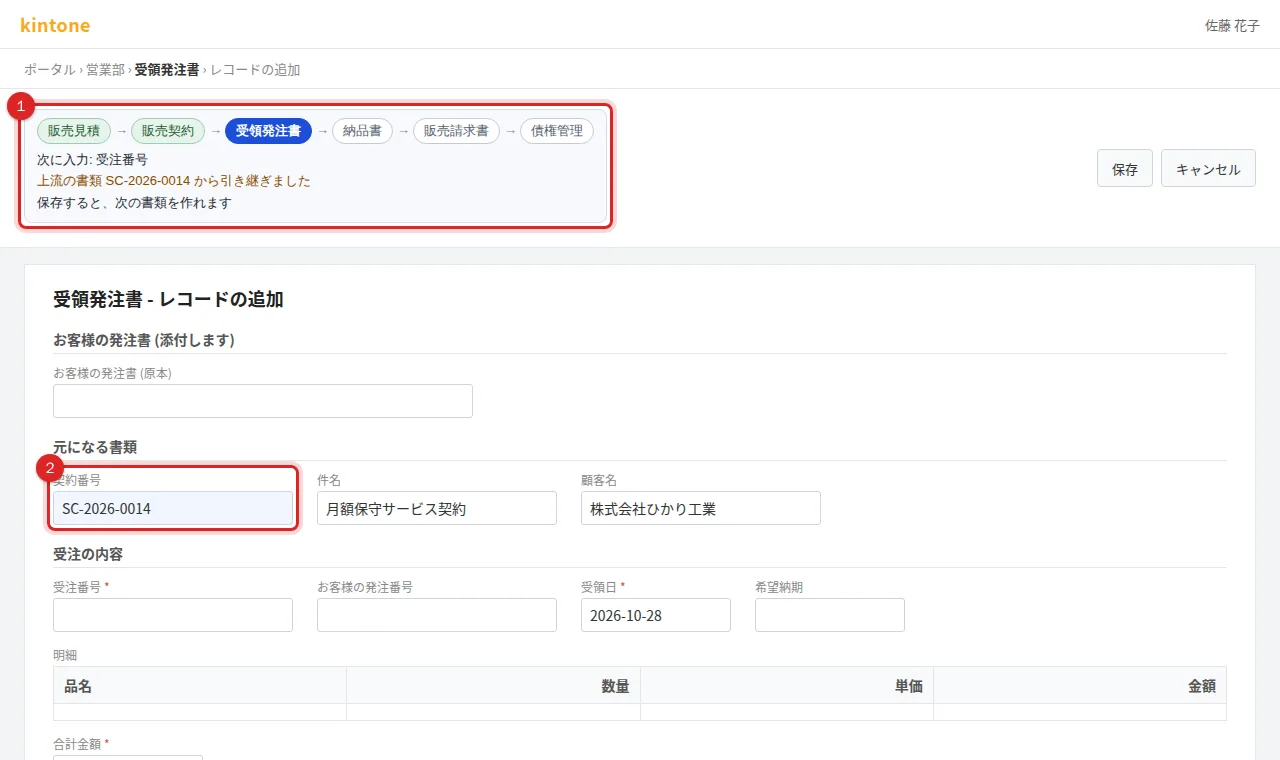
Task: Click the 金額 column header
Action: [1080, 685]
